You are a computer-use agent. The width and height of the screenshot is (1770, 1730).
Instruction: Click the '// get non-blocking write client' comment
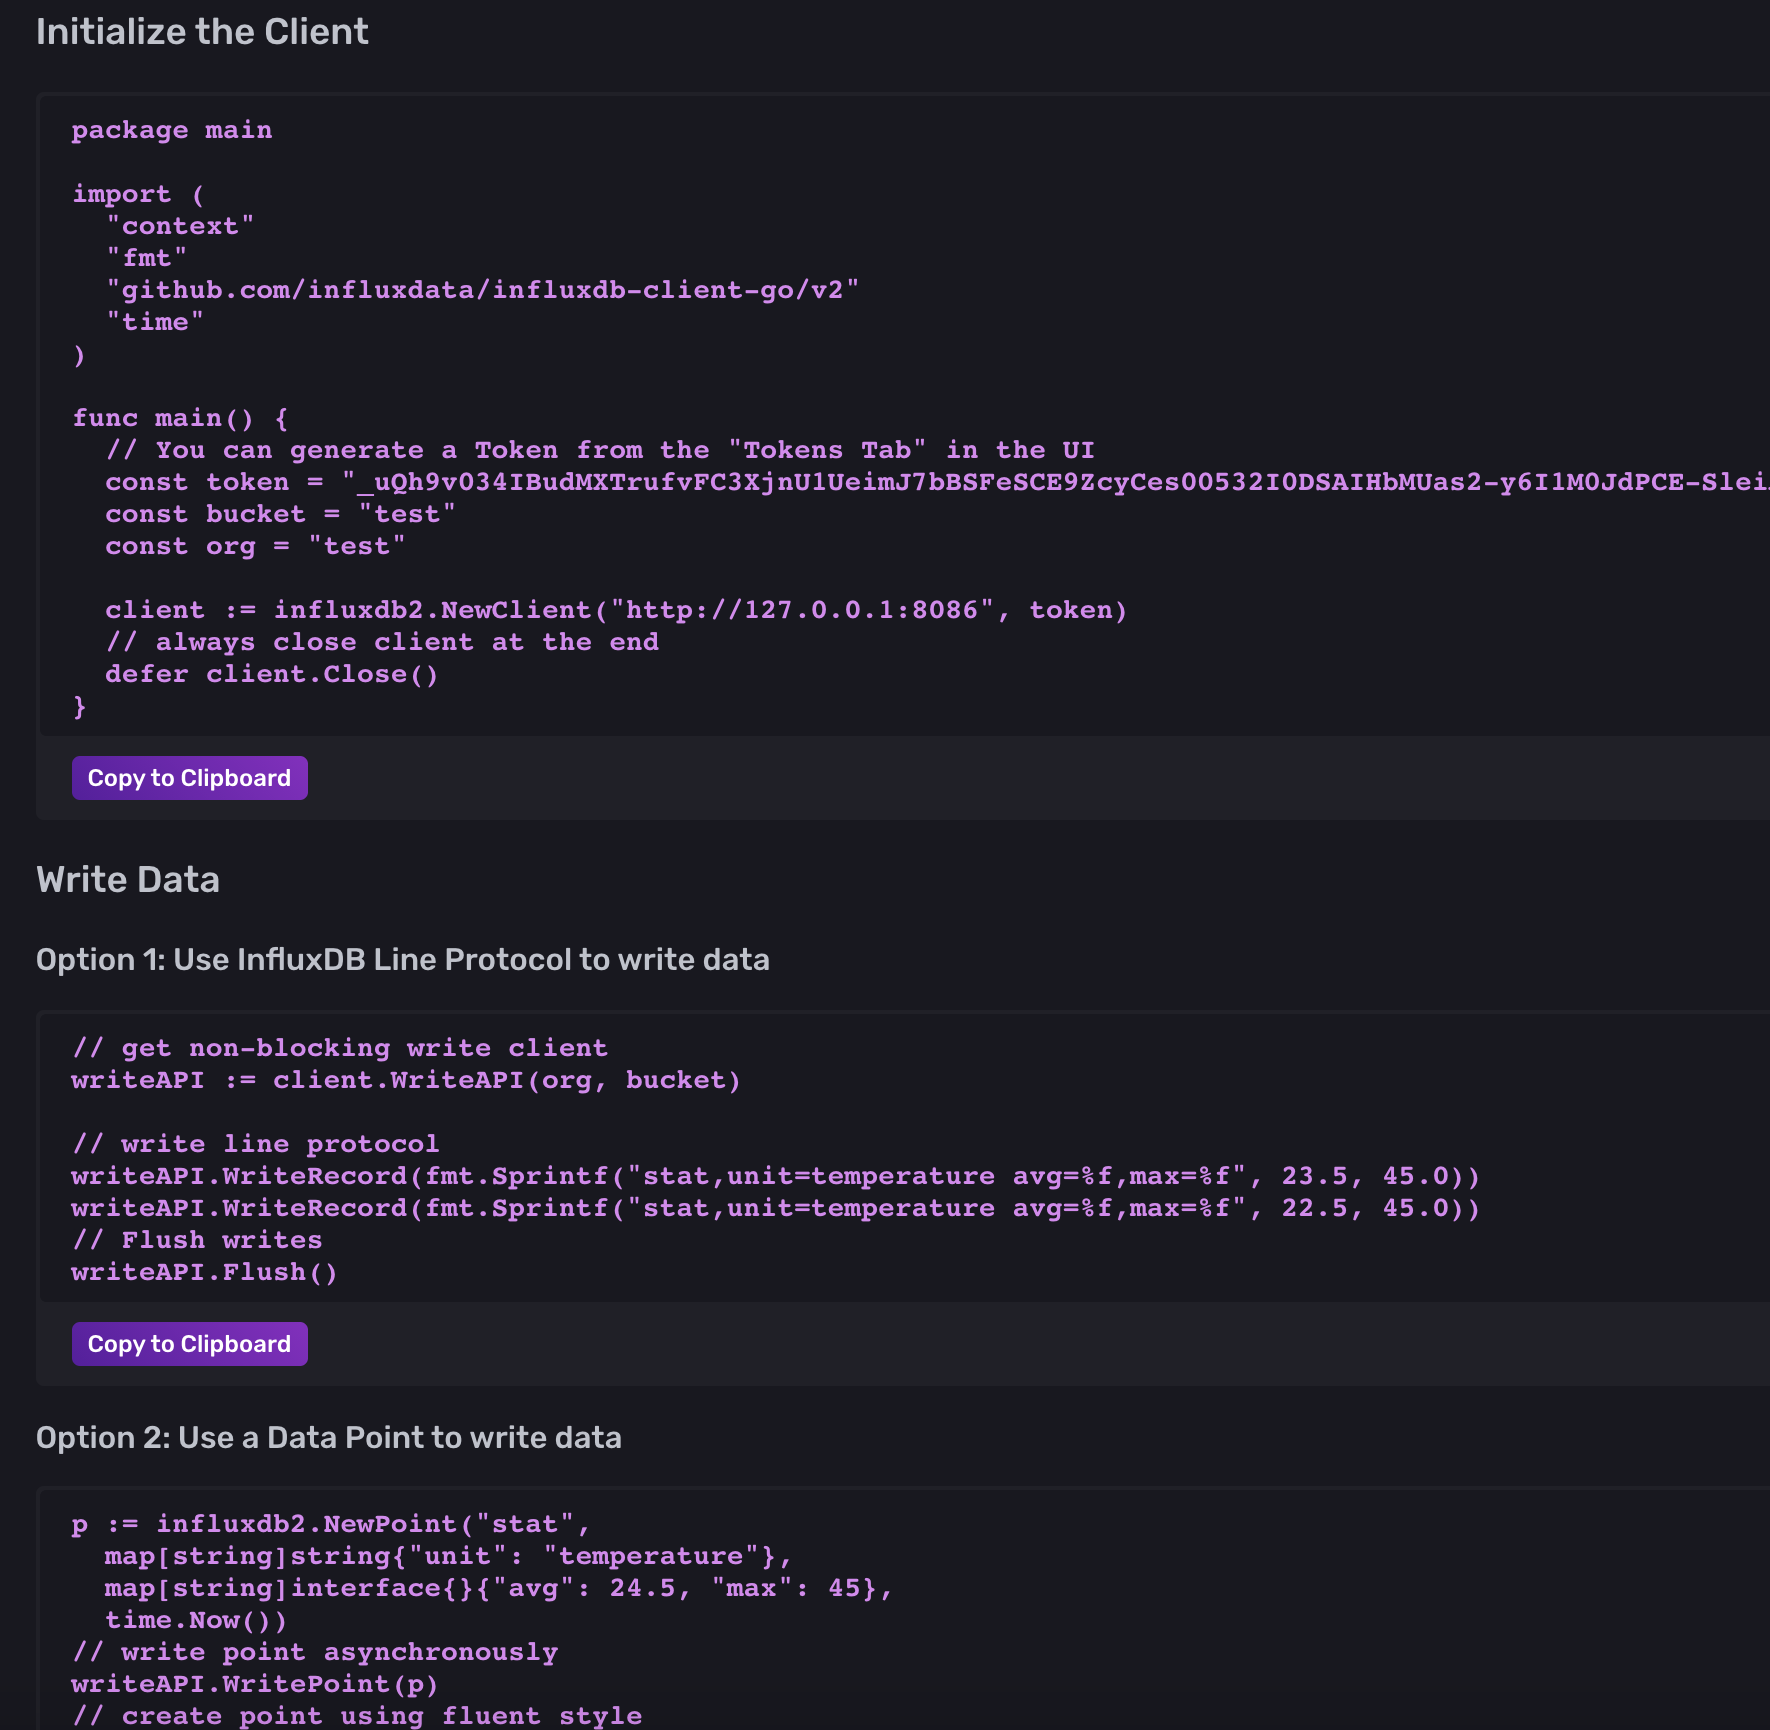tap(340, 1048)
